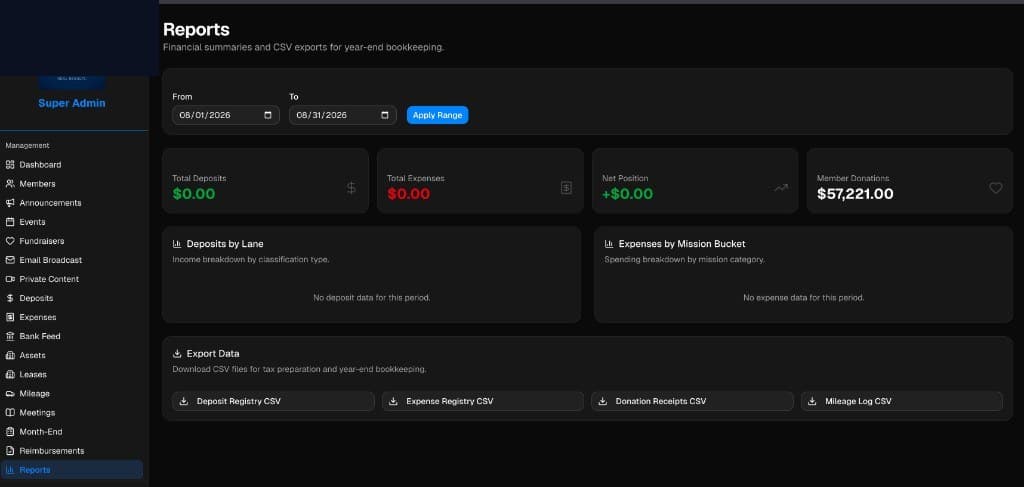Screen dimensions: 1024x487
Task: Click the Reports bar chart sidebar icon
Action: coord(10,470)
